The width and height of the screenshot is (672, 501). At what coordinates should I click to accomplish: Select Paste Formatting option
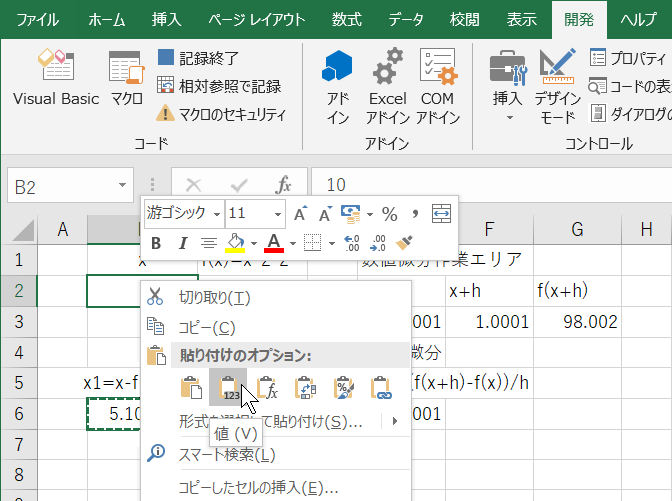(344, 387)
